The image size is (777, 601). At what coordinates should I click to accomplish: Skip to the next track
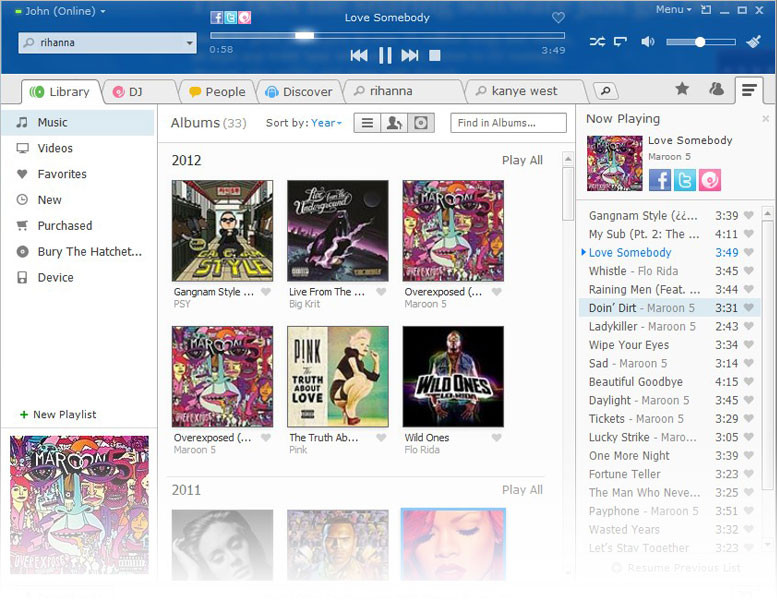coord(410,55)
